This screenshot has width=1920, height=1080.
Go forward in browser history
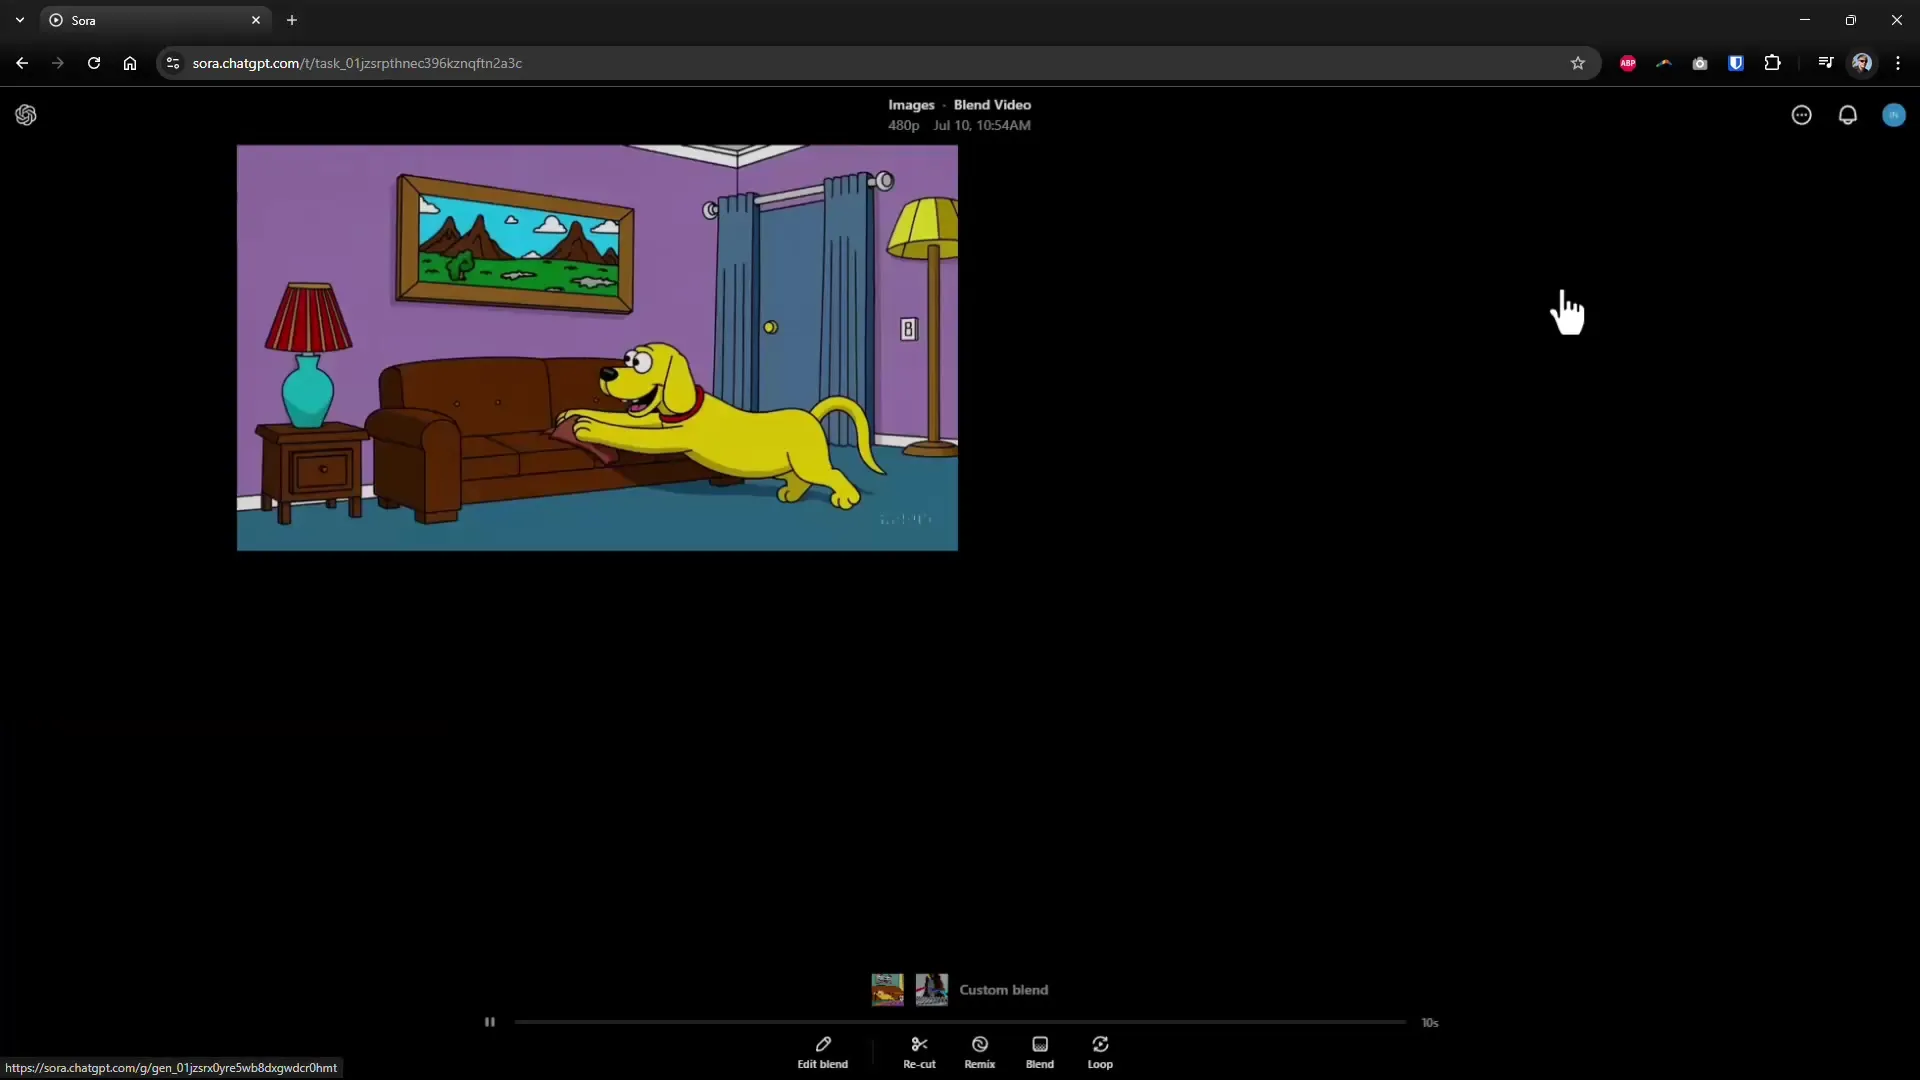(x=58, y=63)
